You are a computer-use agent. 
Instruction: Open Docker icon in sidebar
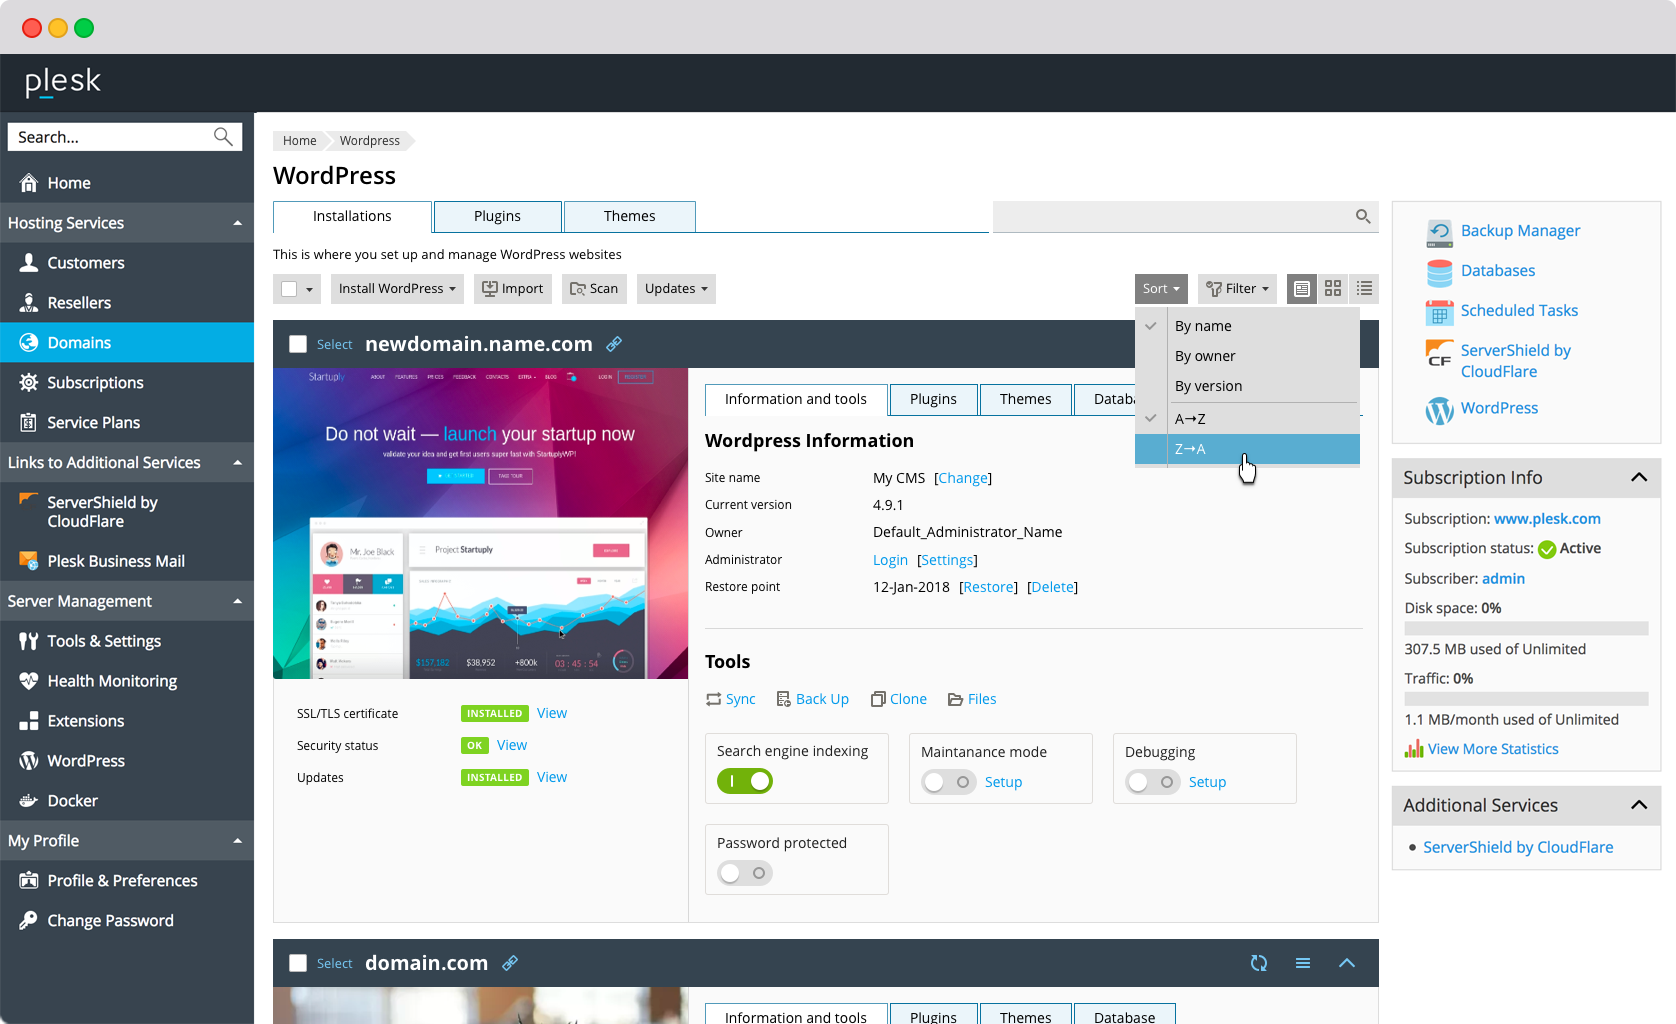coord(29,800)
